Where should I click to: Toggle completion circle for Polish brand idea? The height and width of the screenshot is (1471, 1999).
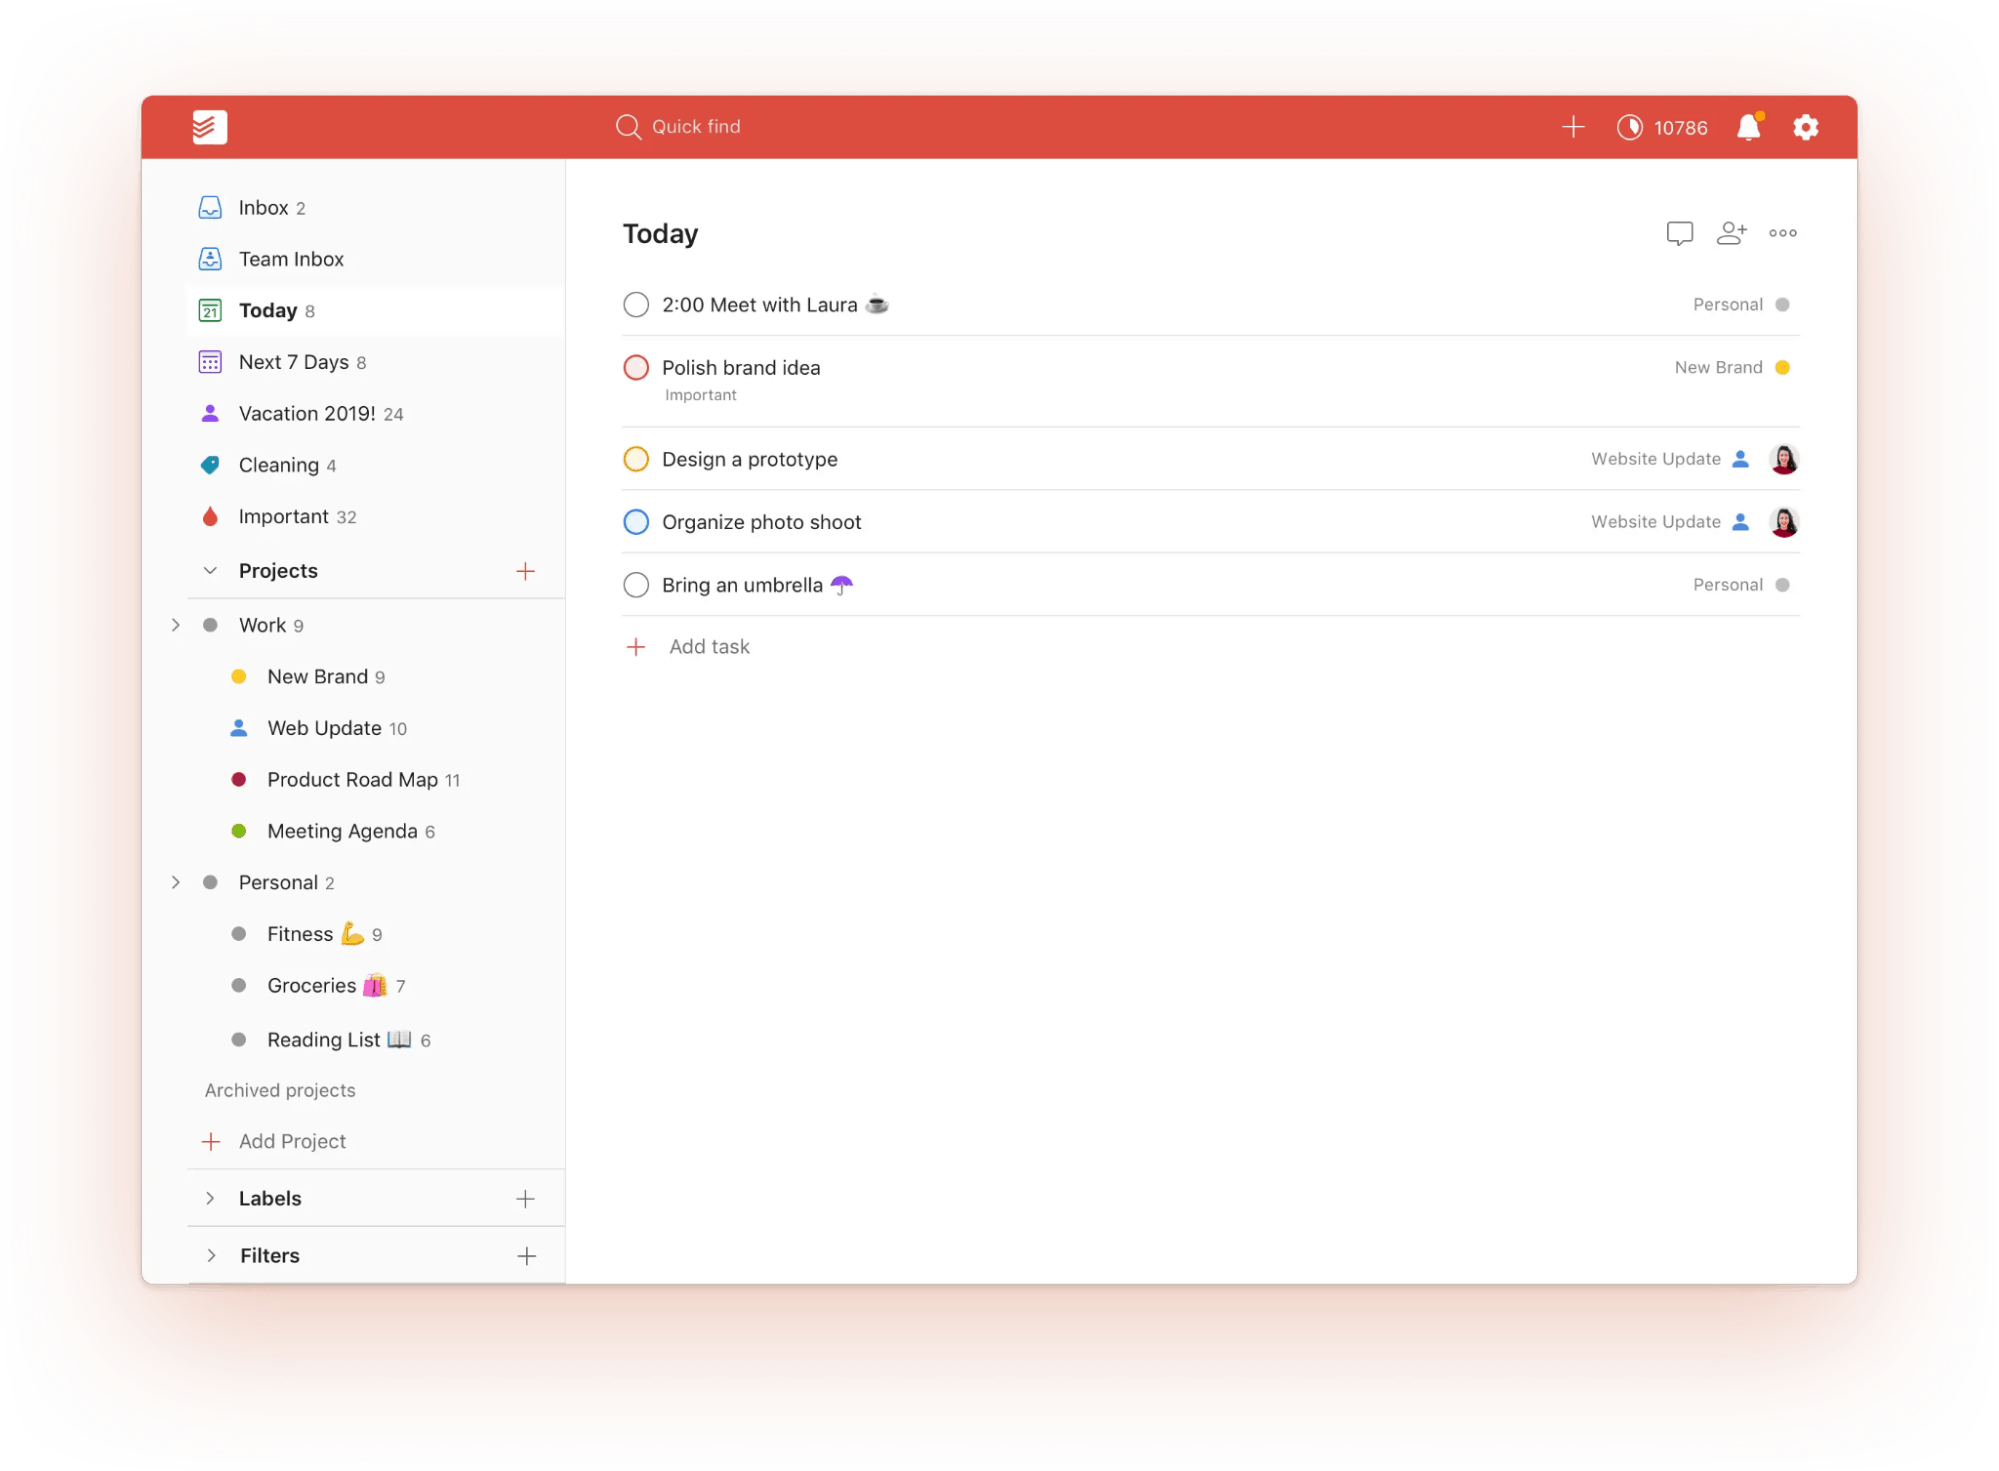point(636,368)
